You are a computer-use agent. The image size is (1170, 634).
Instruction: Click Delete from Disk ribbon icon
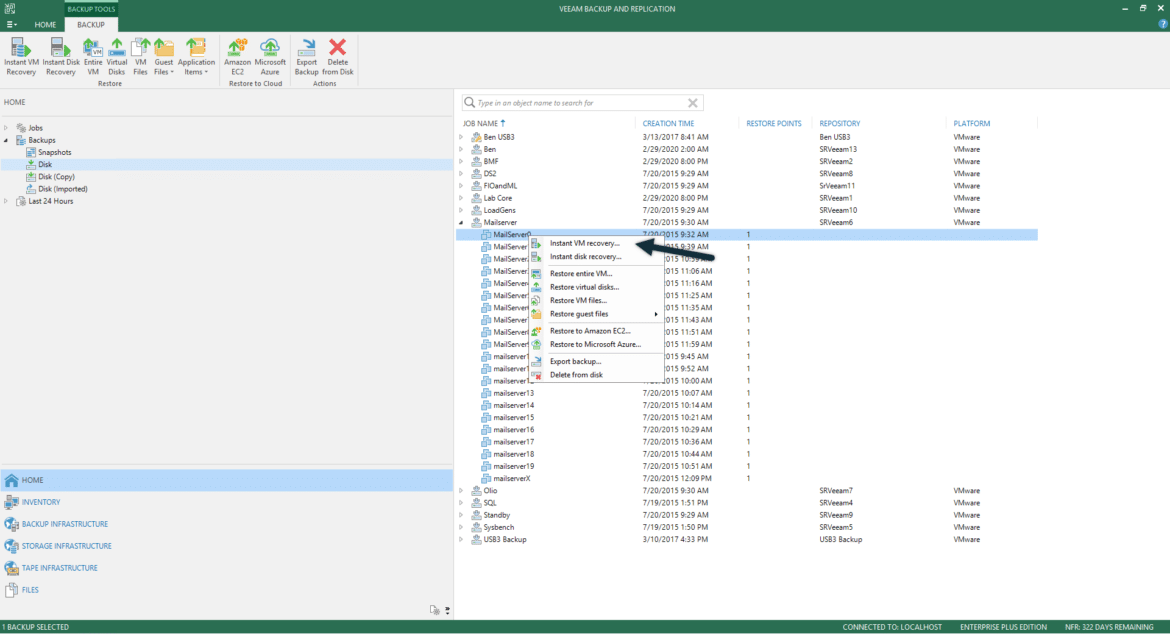pyautogui.click(x=338, y=57)
